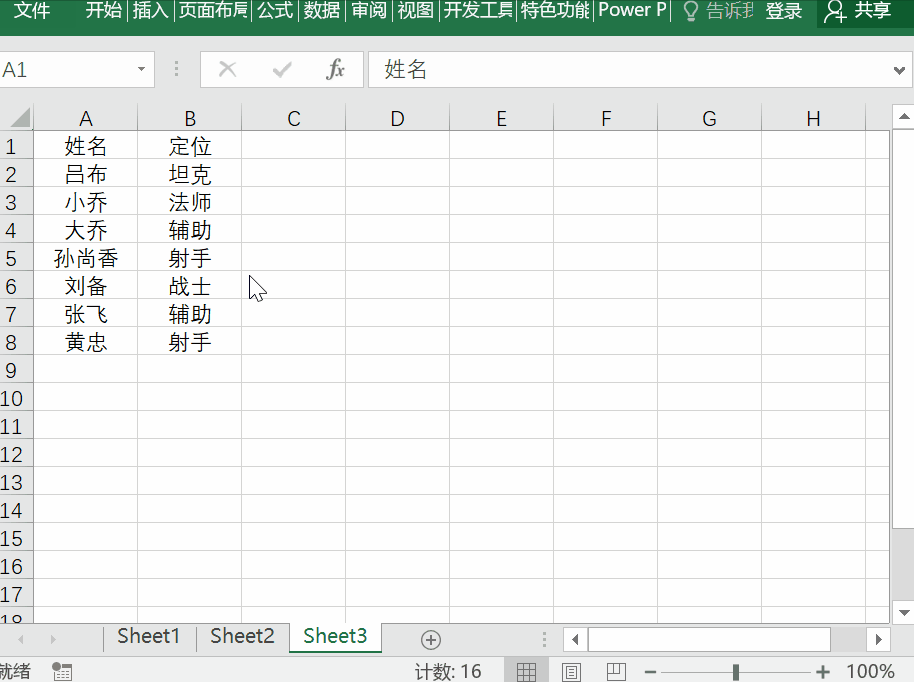
Task: Click the Share person icon
Action: 835,11
